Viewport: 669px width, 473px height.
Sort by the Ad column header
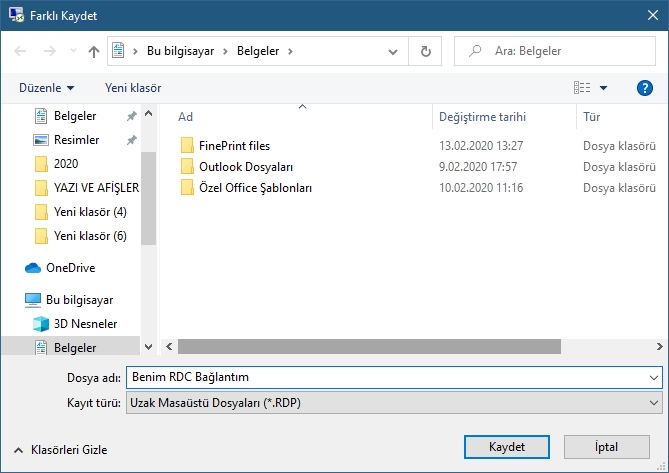pyautogui.click(x=185, y=117)
